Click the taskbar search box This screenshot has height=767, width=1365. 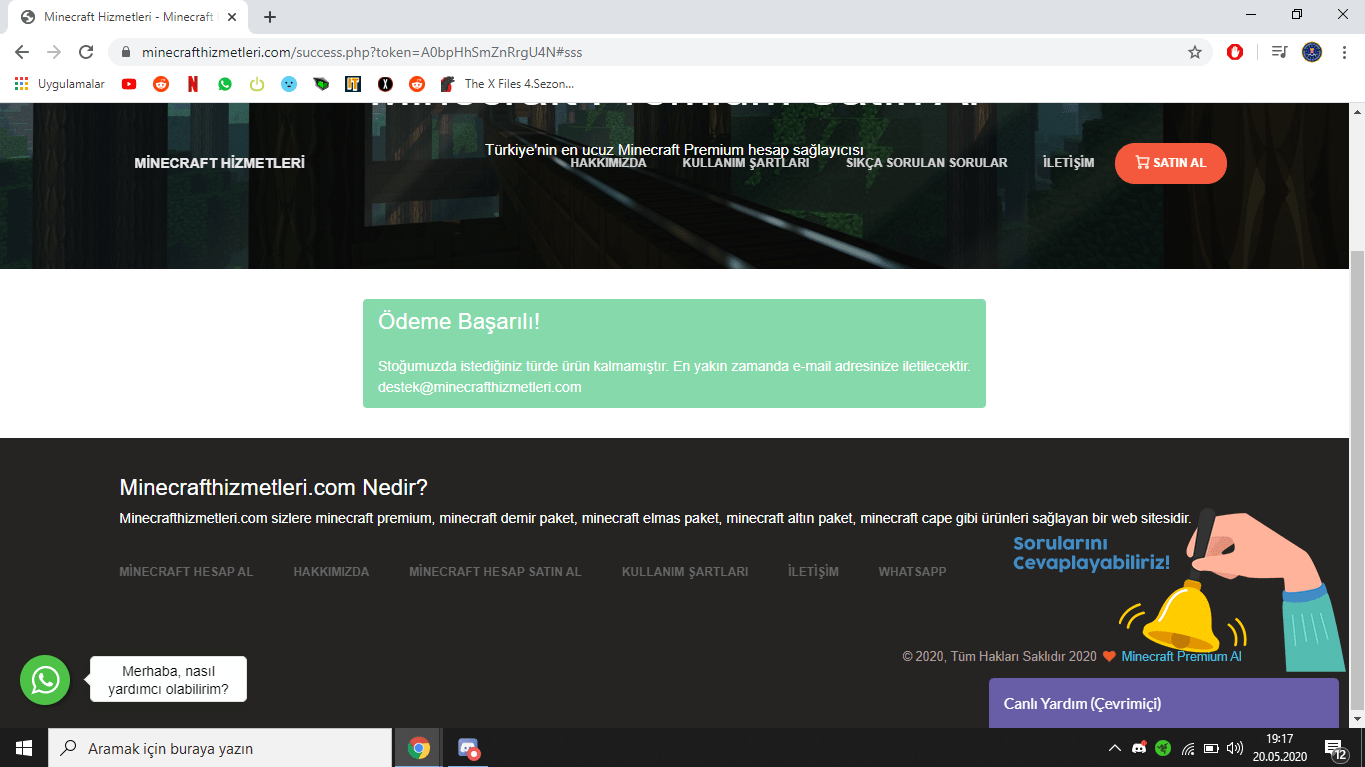220,748
